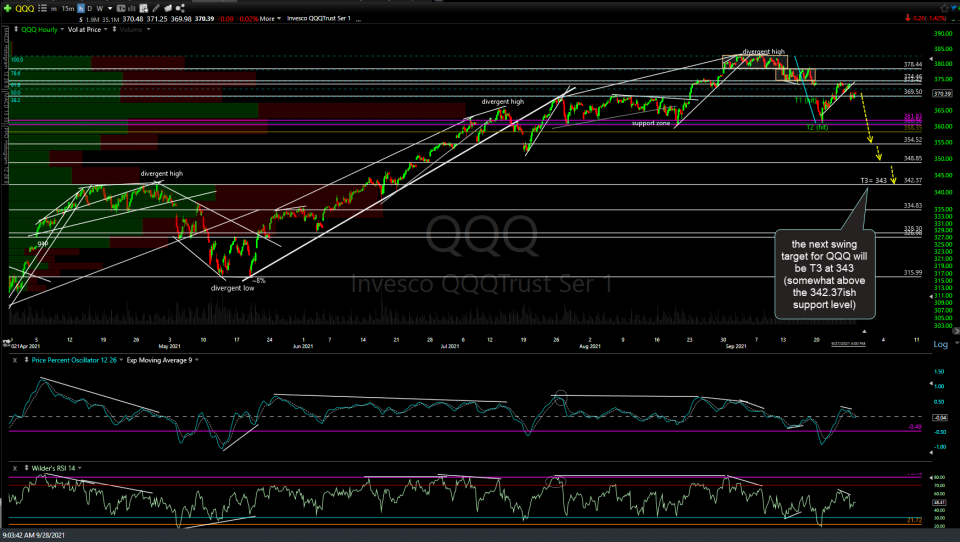Select the hourly 'h' timeframe button
The width and height of the screenshot is (960, 542).
click(x=81, y=9)
